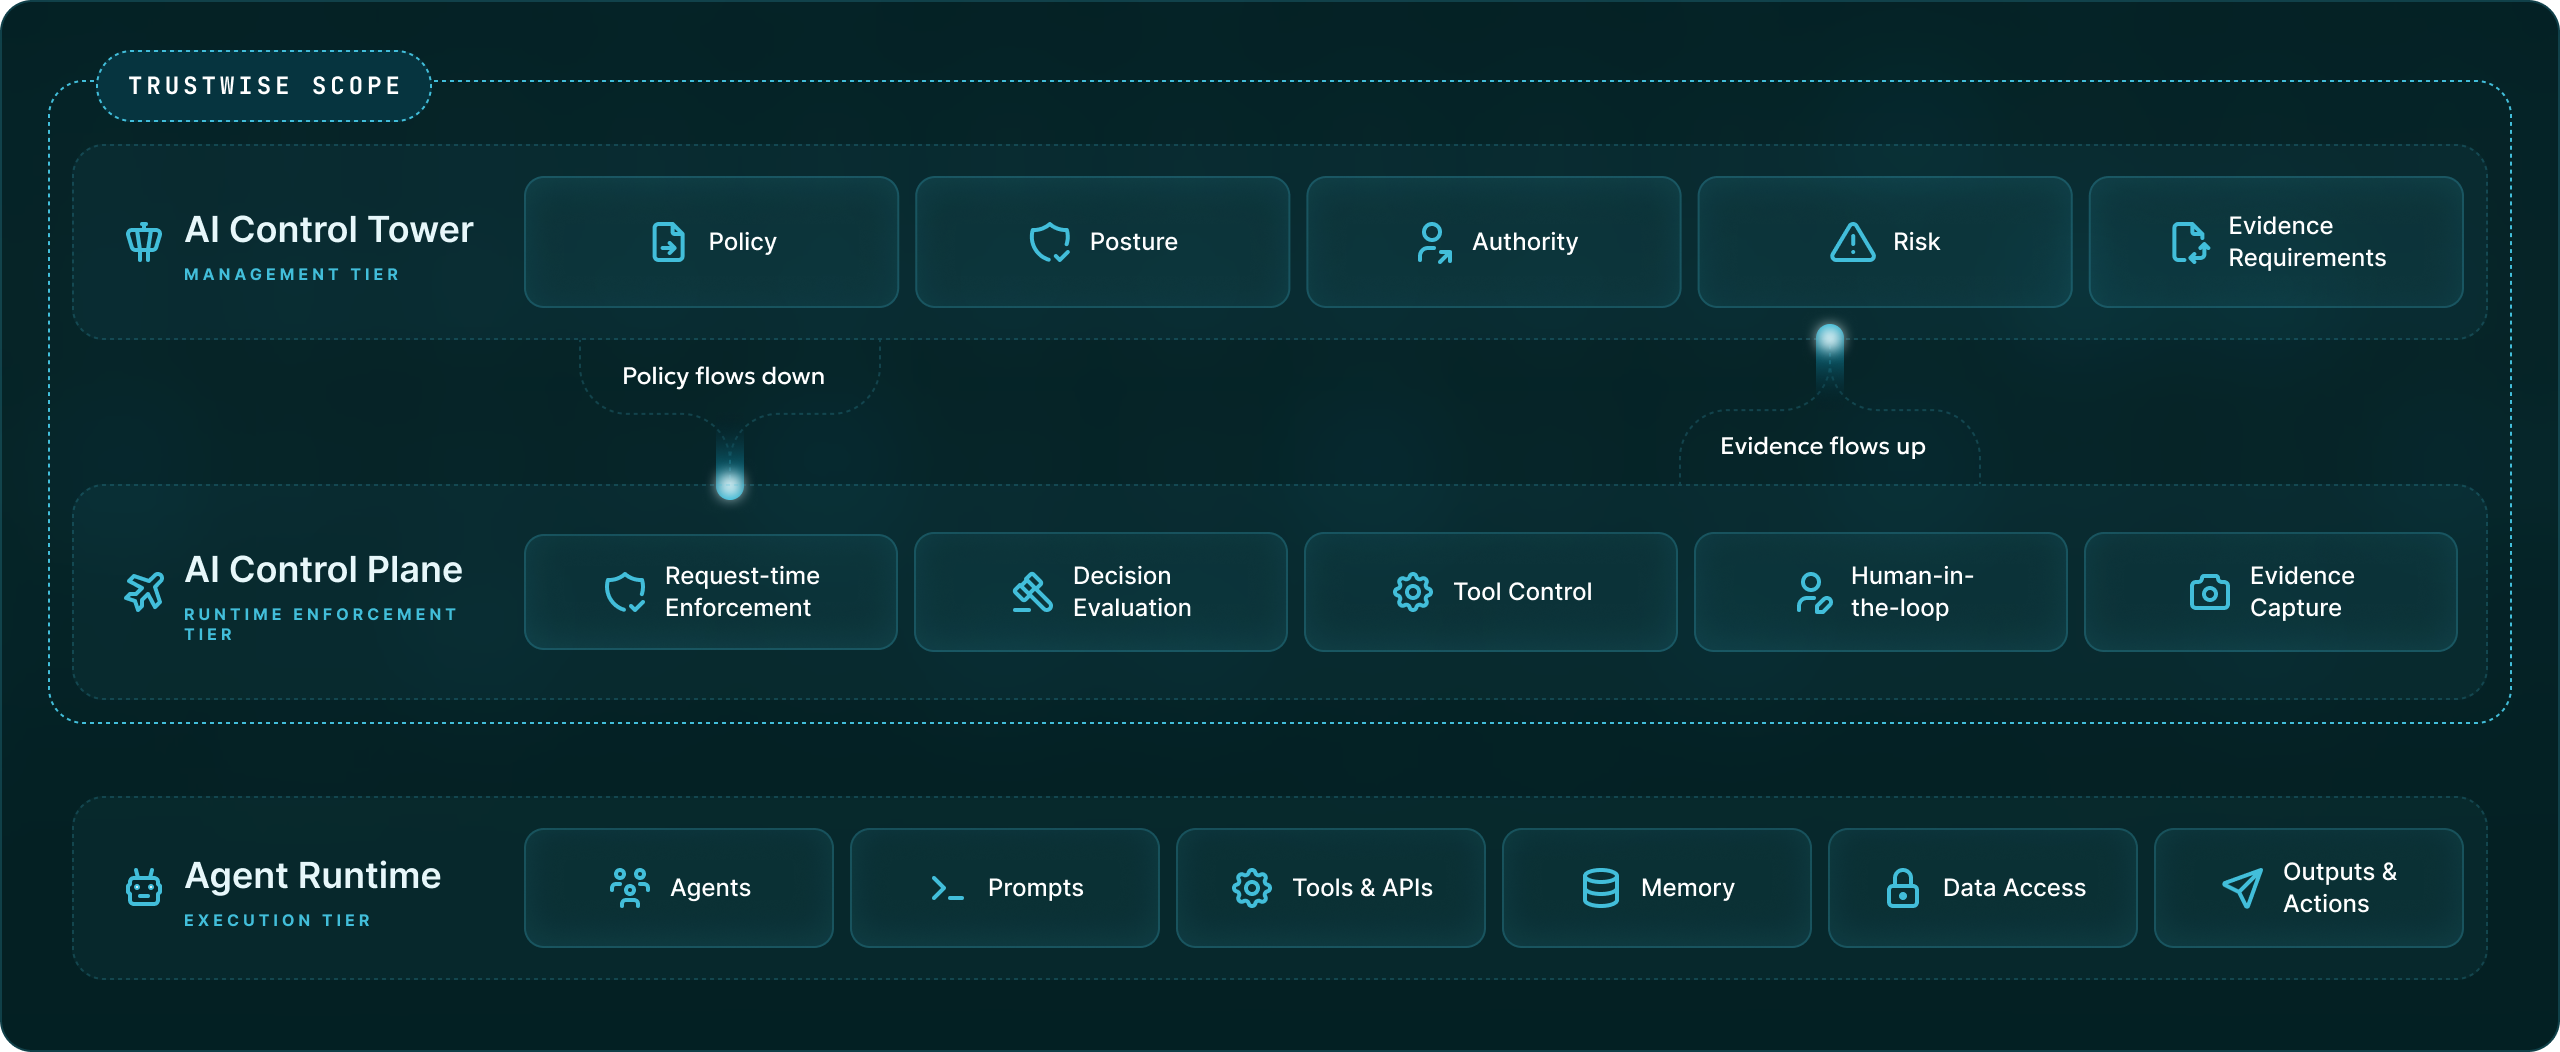The image size is (2560, 1052).
Task: Select the Posture card label
Action: coord(1134,242)
